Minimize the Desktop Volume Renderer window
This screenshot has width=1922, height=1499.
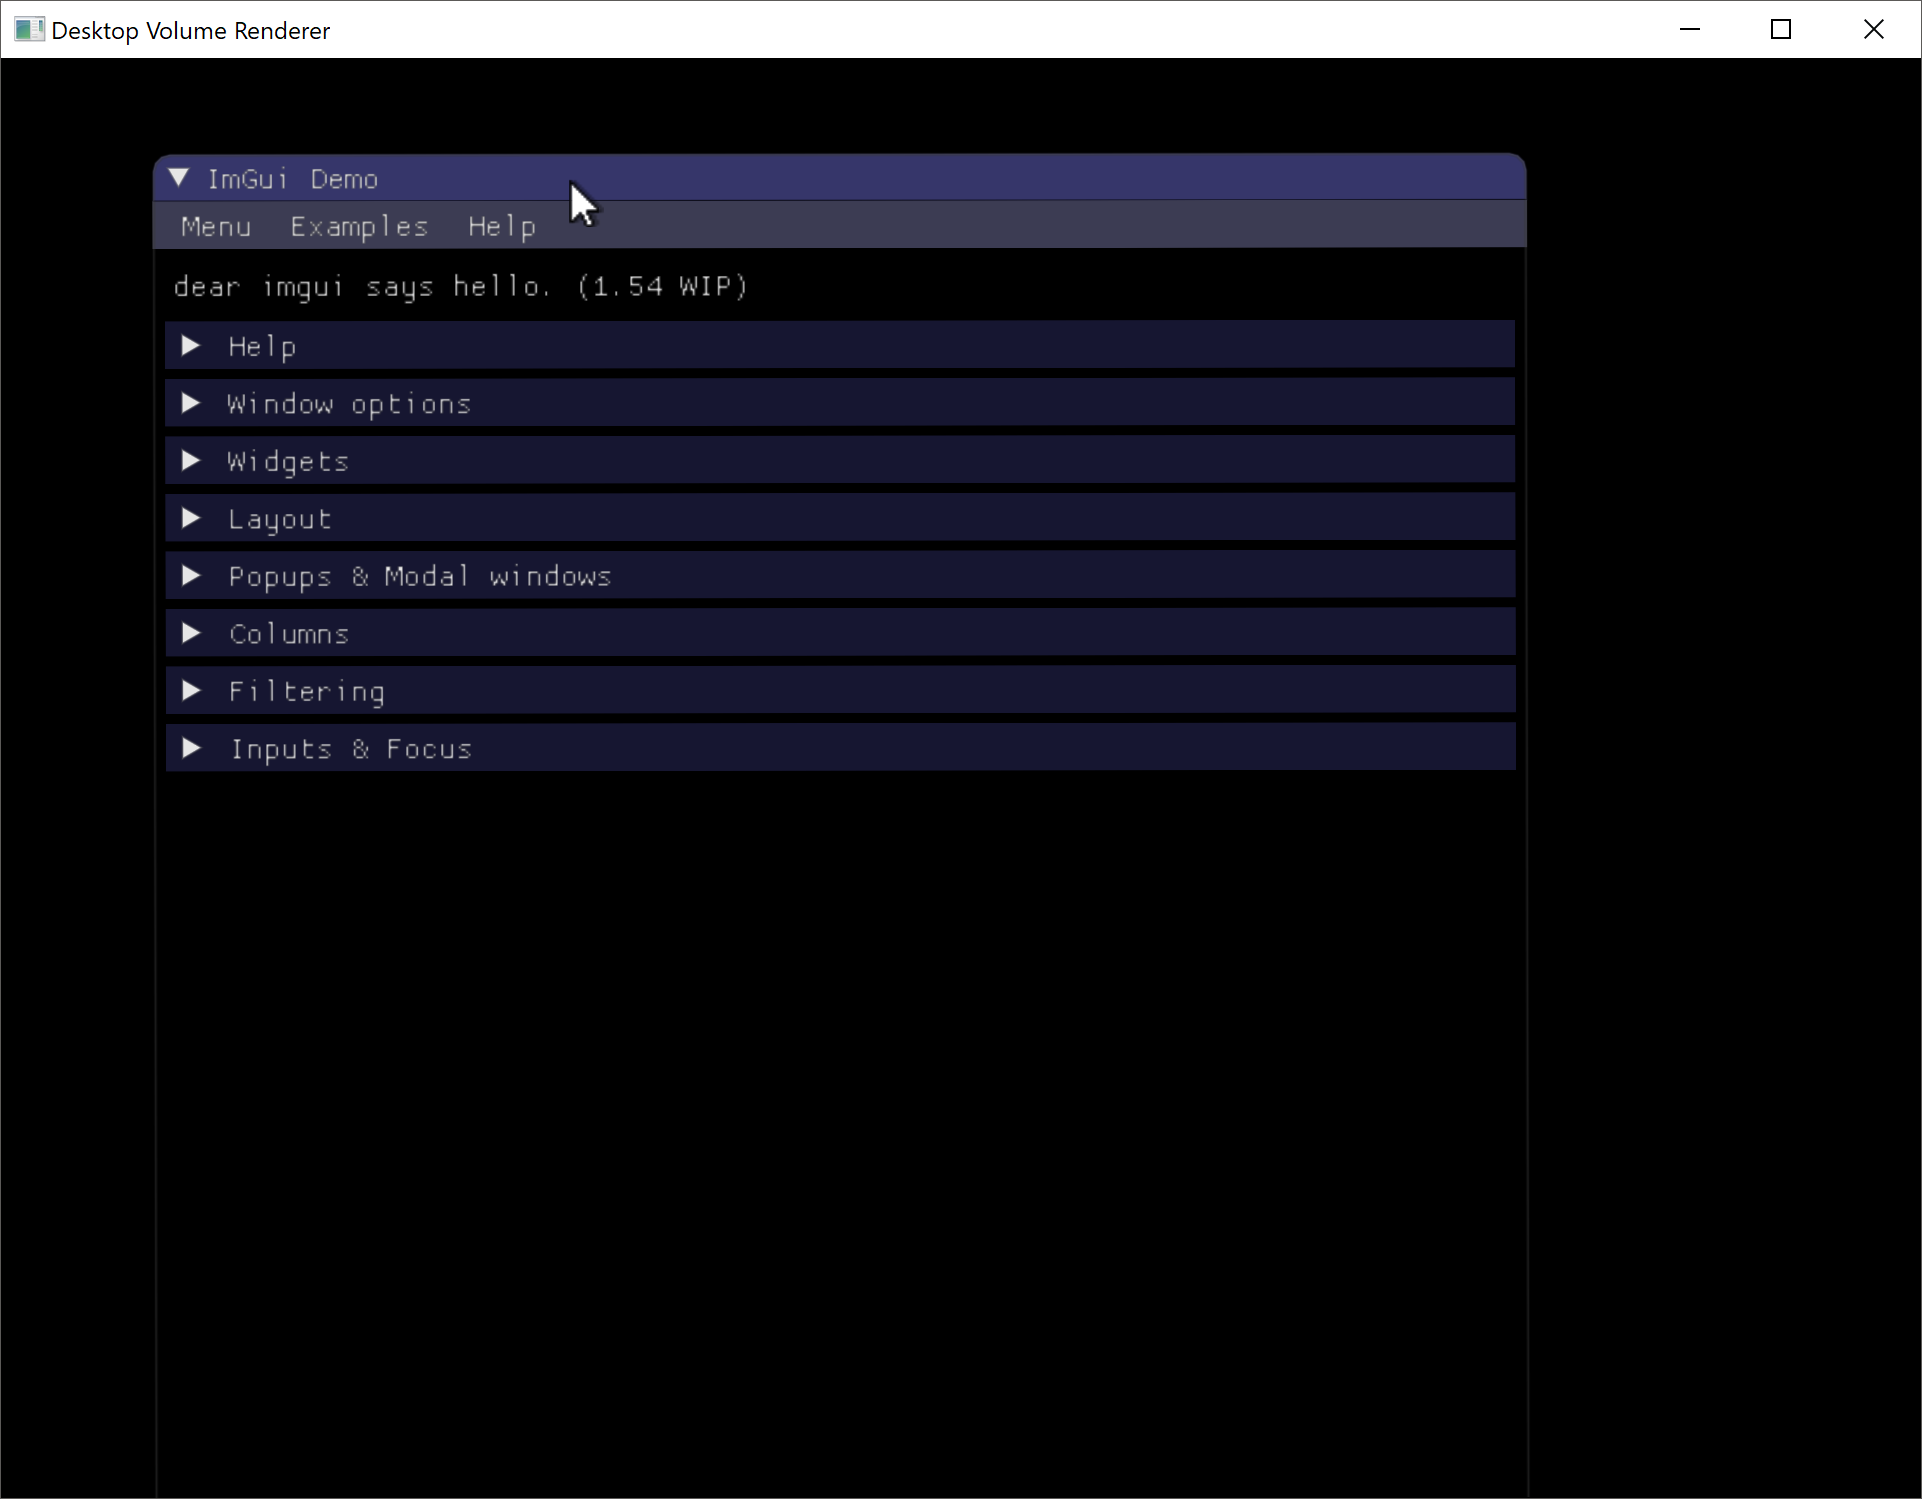(x=1690, y=29)
